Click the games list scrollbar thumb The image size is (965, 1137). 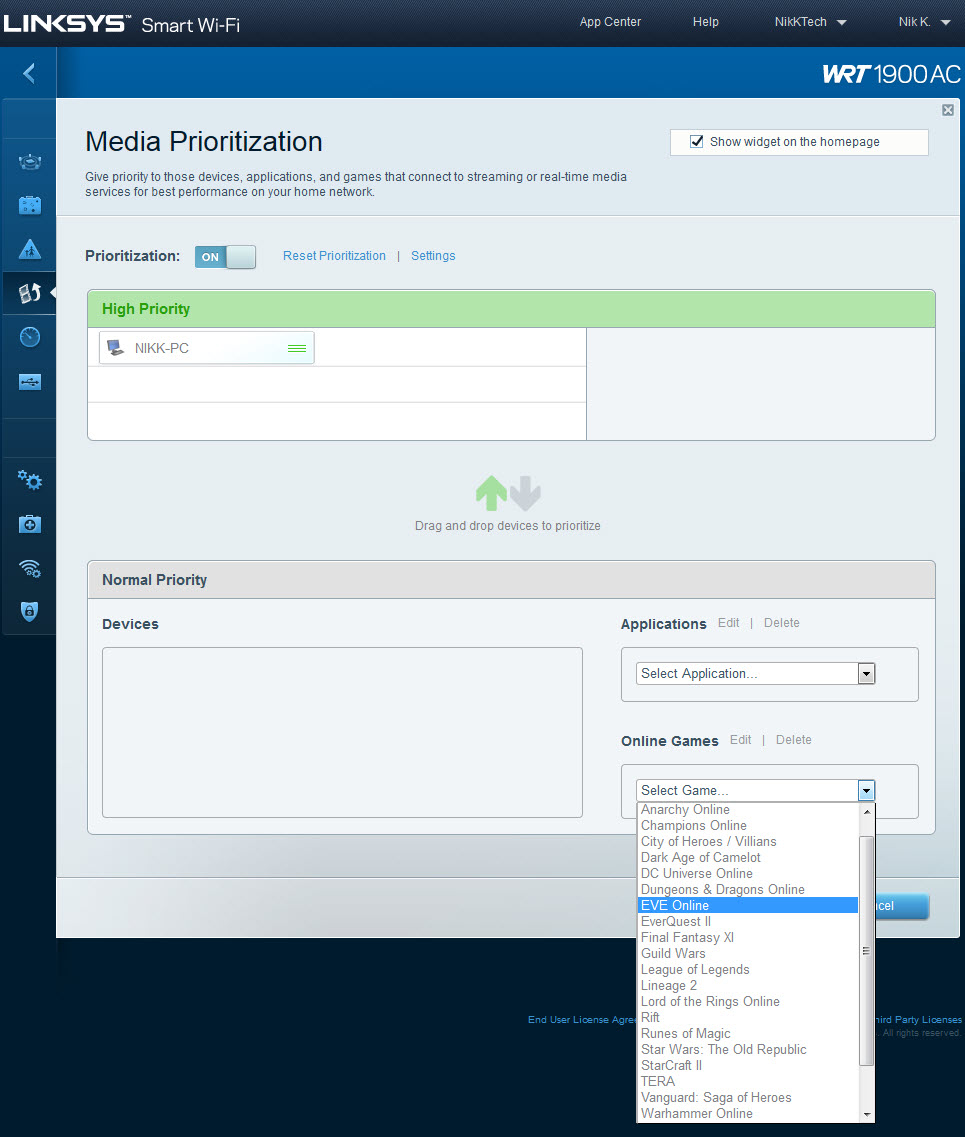pyautogui.click(x=866, y=951)
